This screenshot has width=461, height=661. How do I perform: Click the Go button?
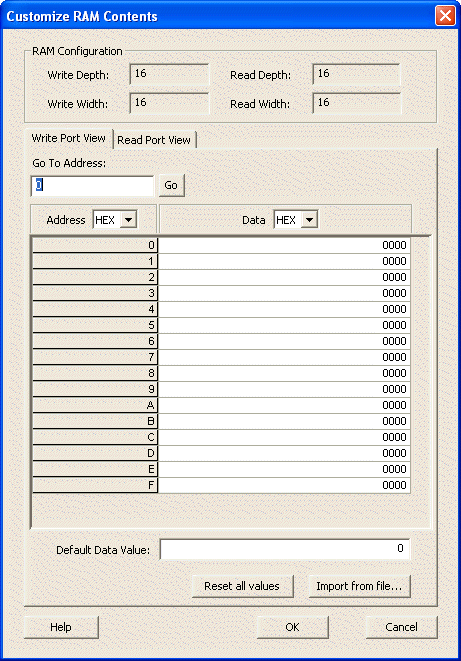point(172,185)
